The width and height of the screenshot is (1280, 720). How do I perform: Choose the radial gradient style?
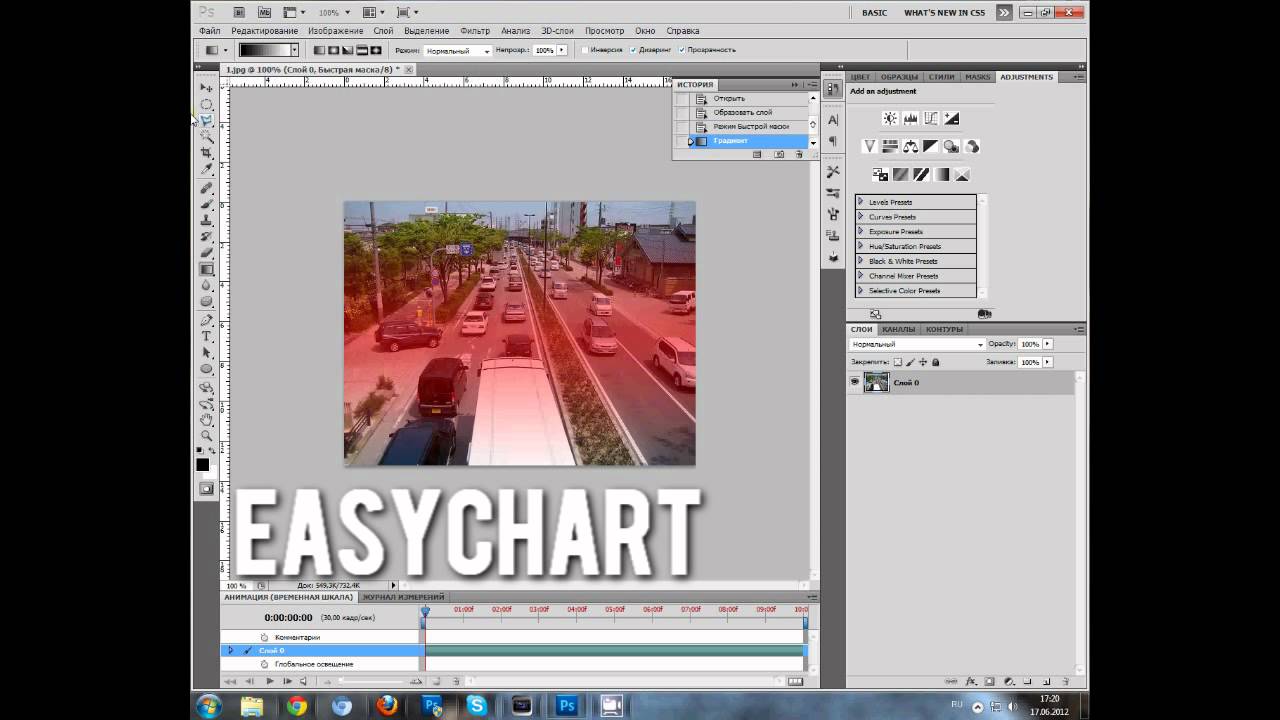tap(333, 50)
